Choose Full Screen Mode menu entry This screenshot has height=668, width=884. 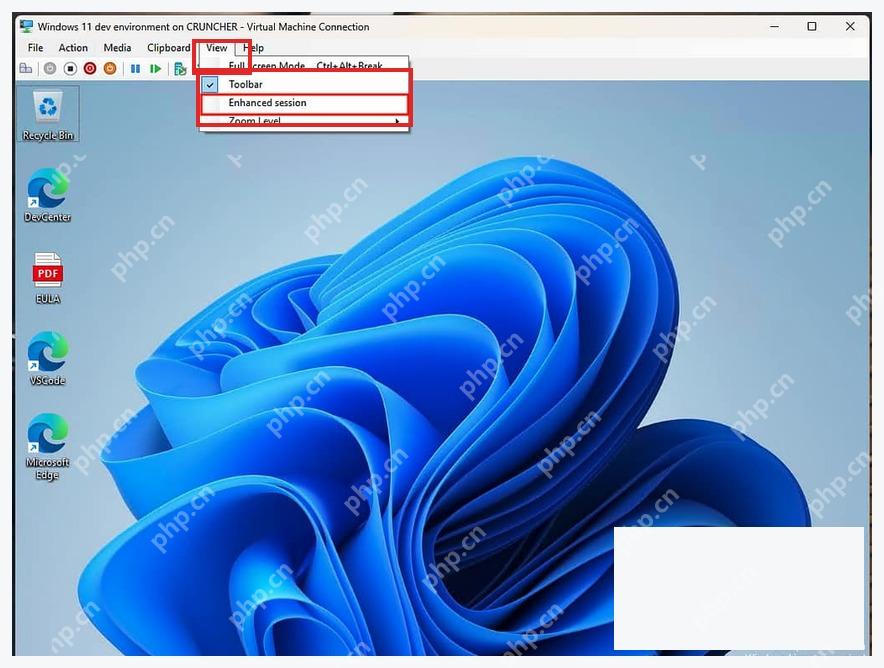tap(304, 65)
